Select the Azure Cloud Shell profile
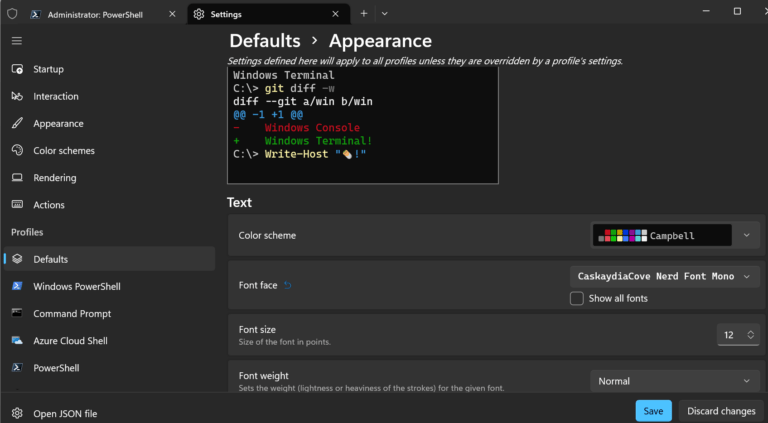Screen dimensions: 768x423 tap(109, 340)
